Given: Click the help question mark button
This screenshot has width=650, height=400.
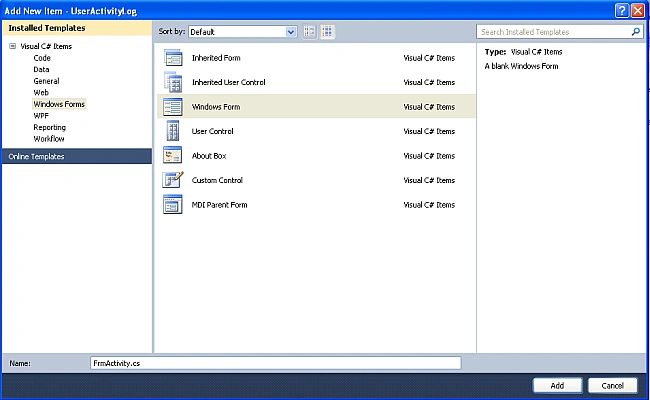Looking at the screenshot, I should 622,10.
